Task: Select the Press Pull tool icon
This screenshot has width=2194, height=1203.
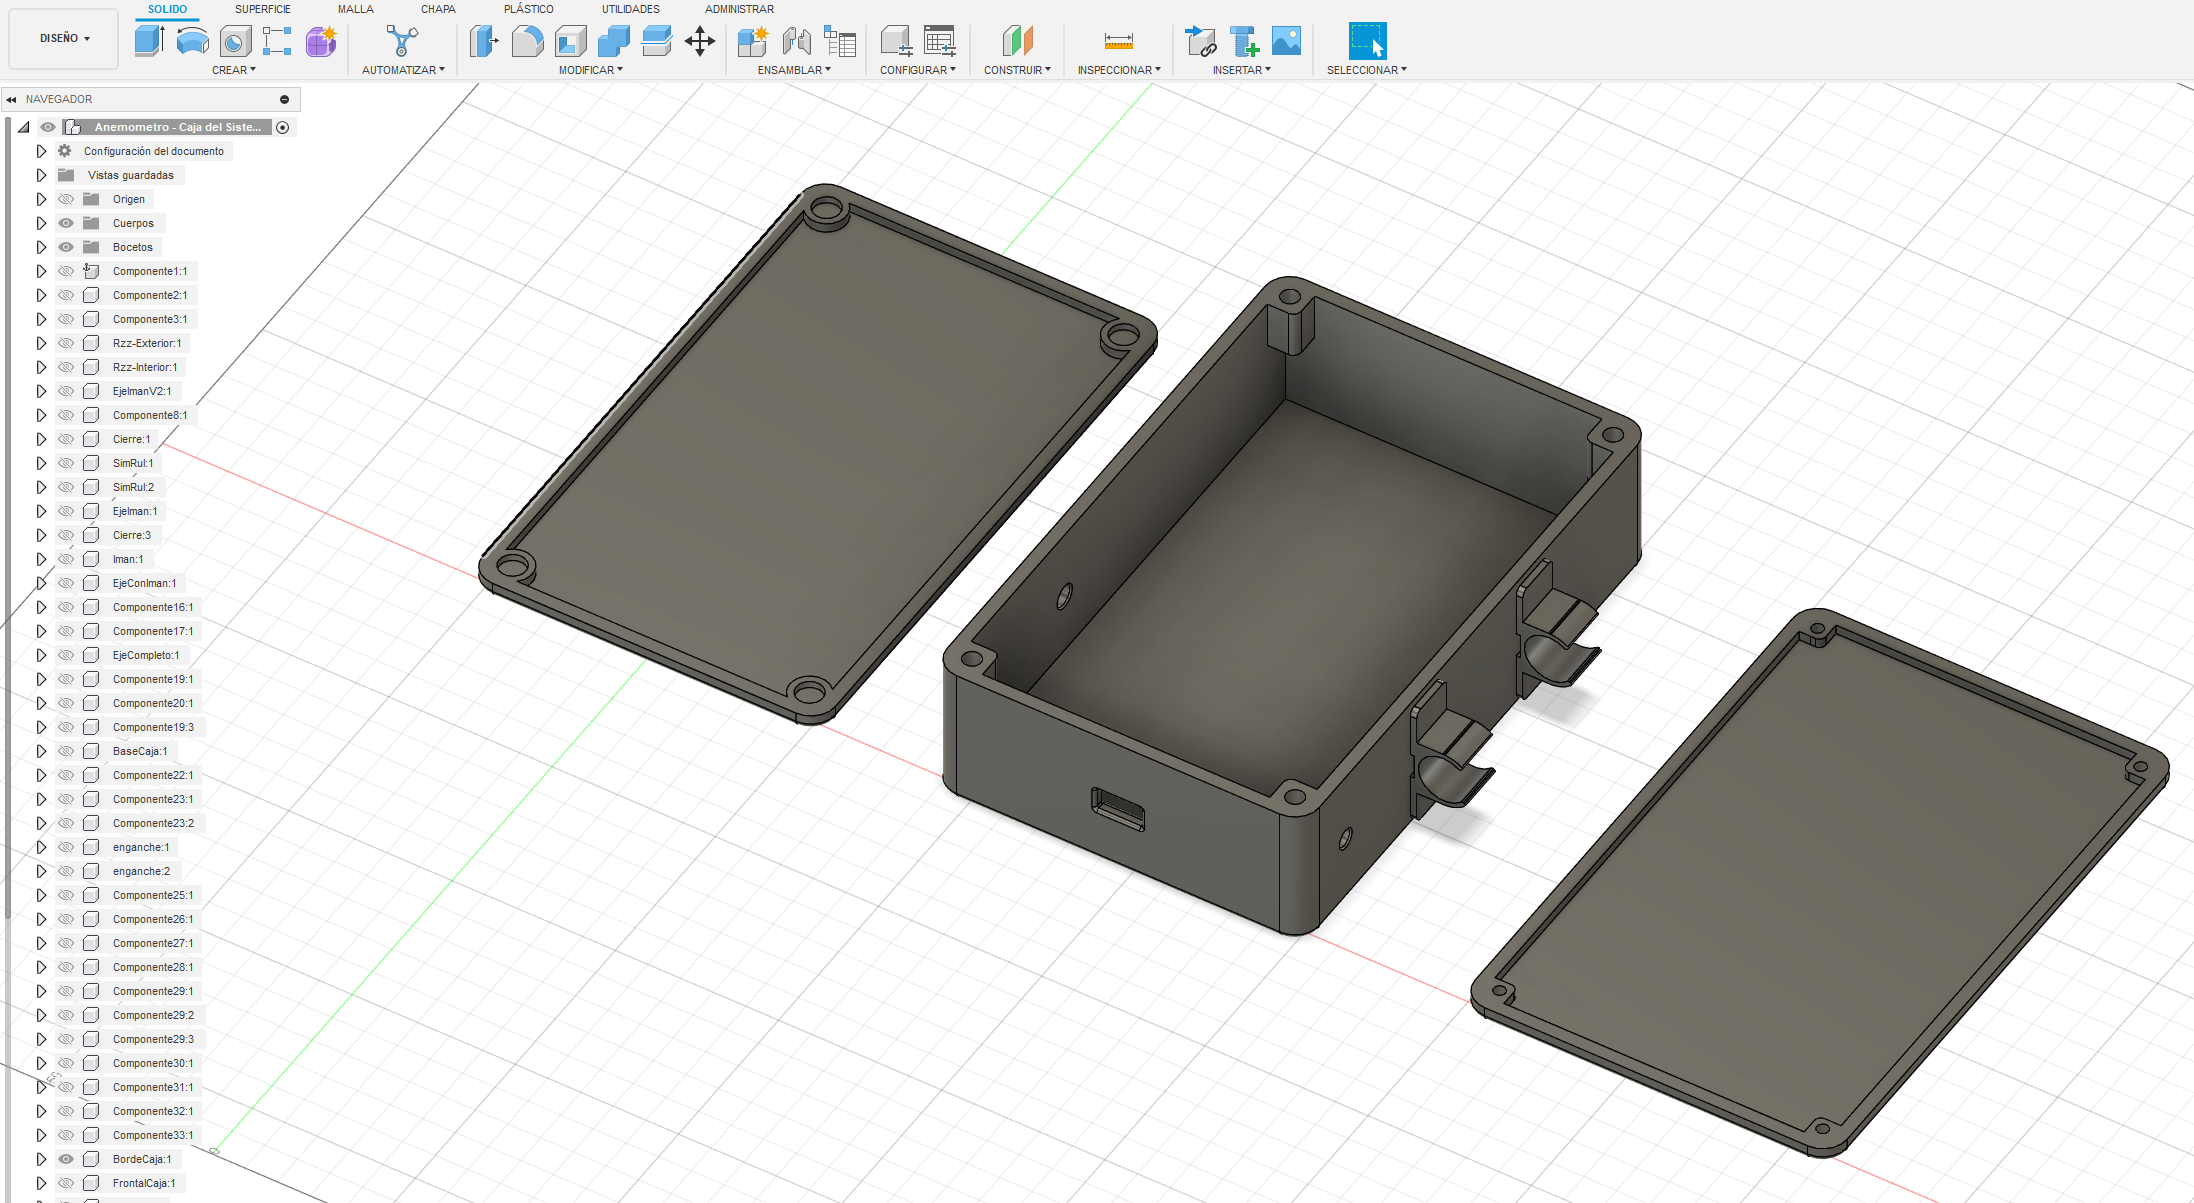Action: point(484,41)
